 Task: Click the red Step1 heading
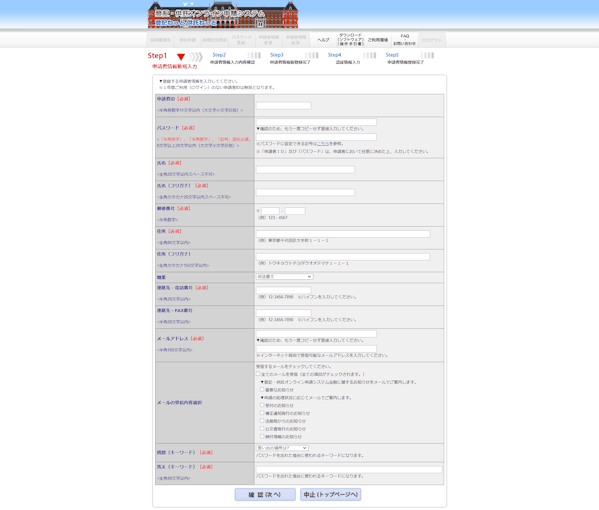[x=157, y=56]
